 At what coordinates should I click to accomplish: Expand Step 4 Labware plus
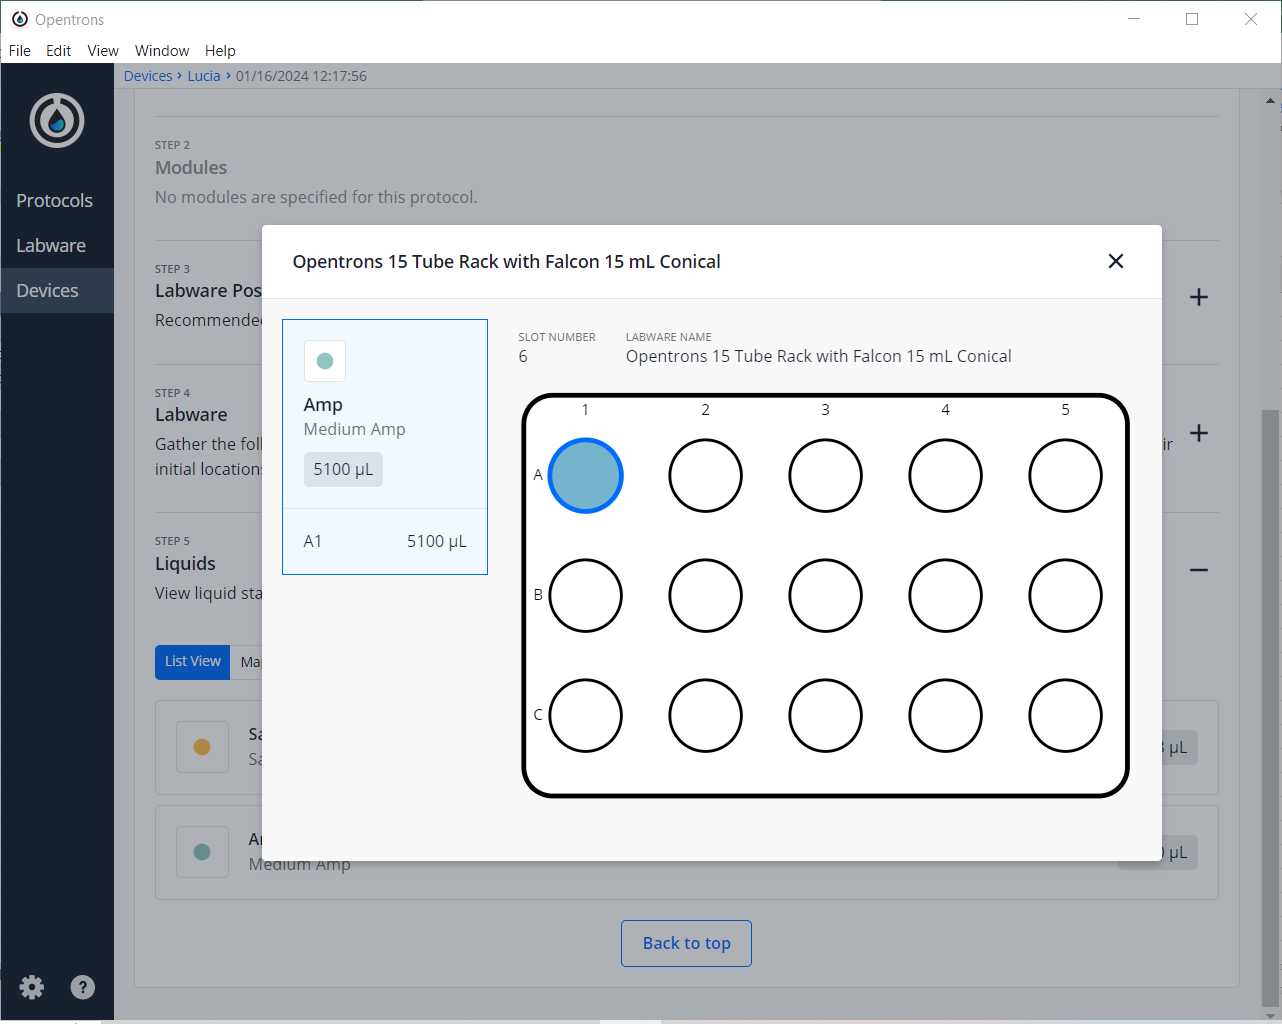(x=1199, y=433)
